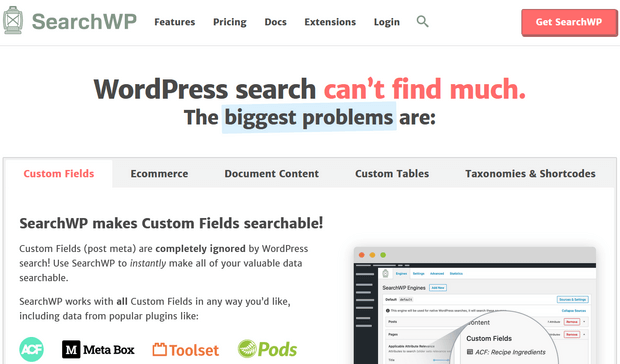The width and height of the screenshot is (620, 364).
Task: Click the heading 'SearchWP makes Custom Fields searchable!'
Action: pos(171,223)
